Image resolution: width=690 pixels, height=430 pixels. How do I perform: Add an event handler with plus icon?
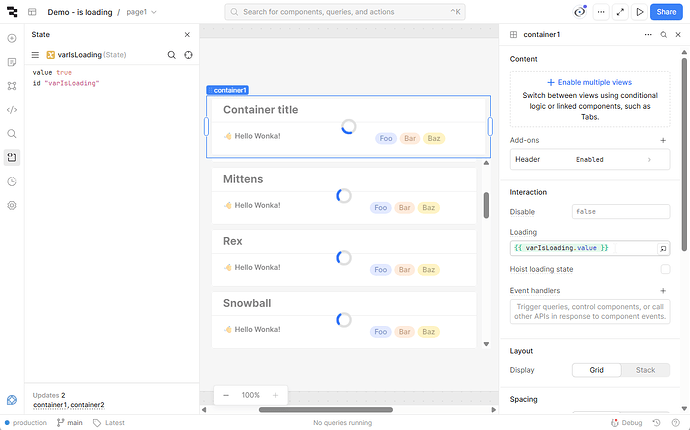point(663,291)
